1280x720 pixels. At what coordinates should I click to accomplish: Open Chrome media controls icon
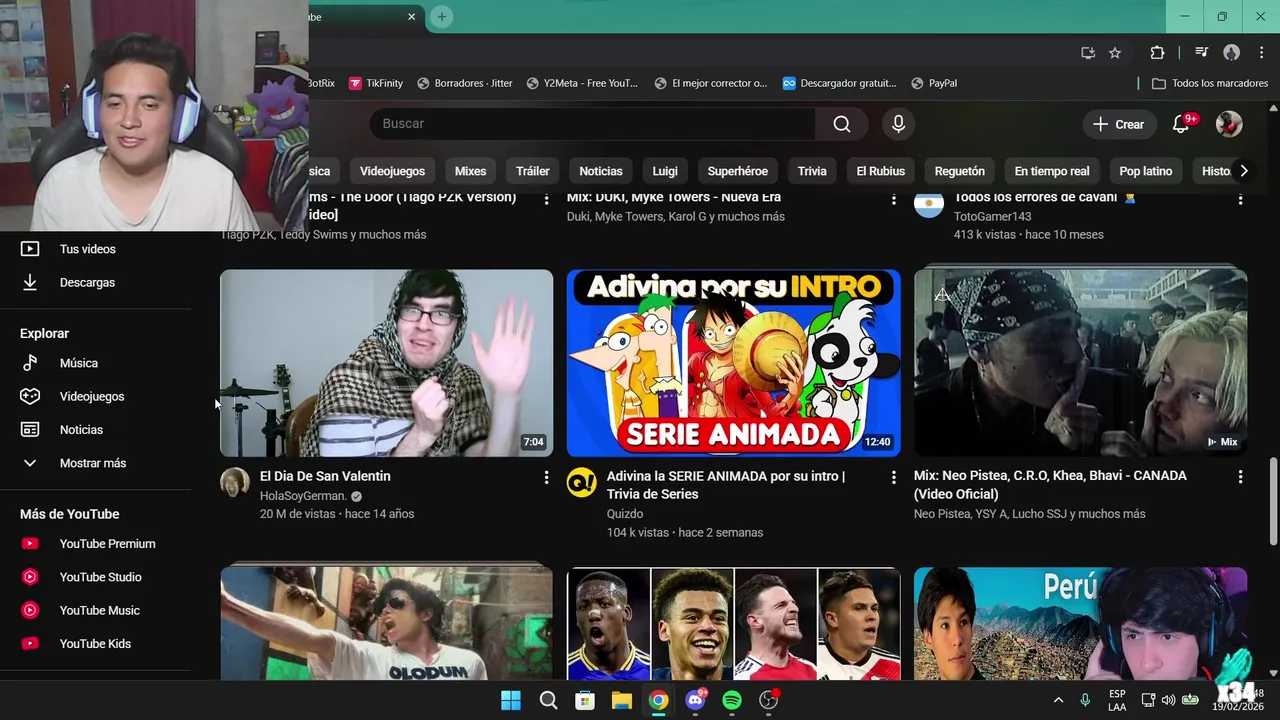point(1202,53)
